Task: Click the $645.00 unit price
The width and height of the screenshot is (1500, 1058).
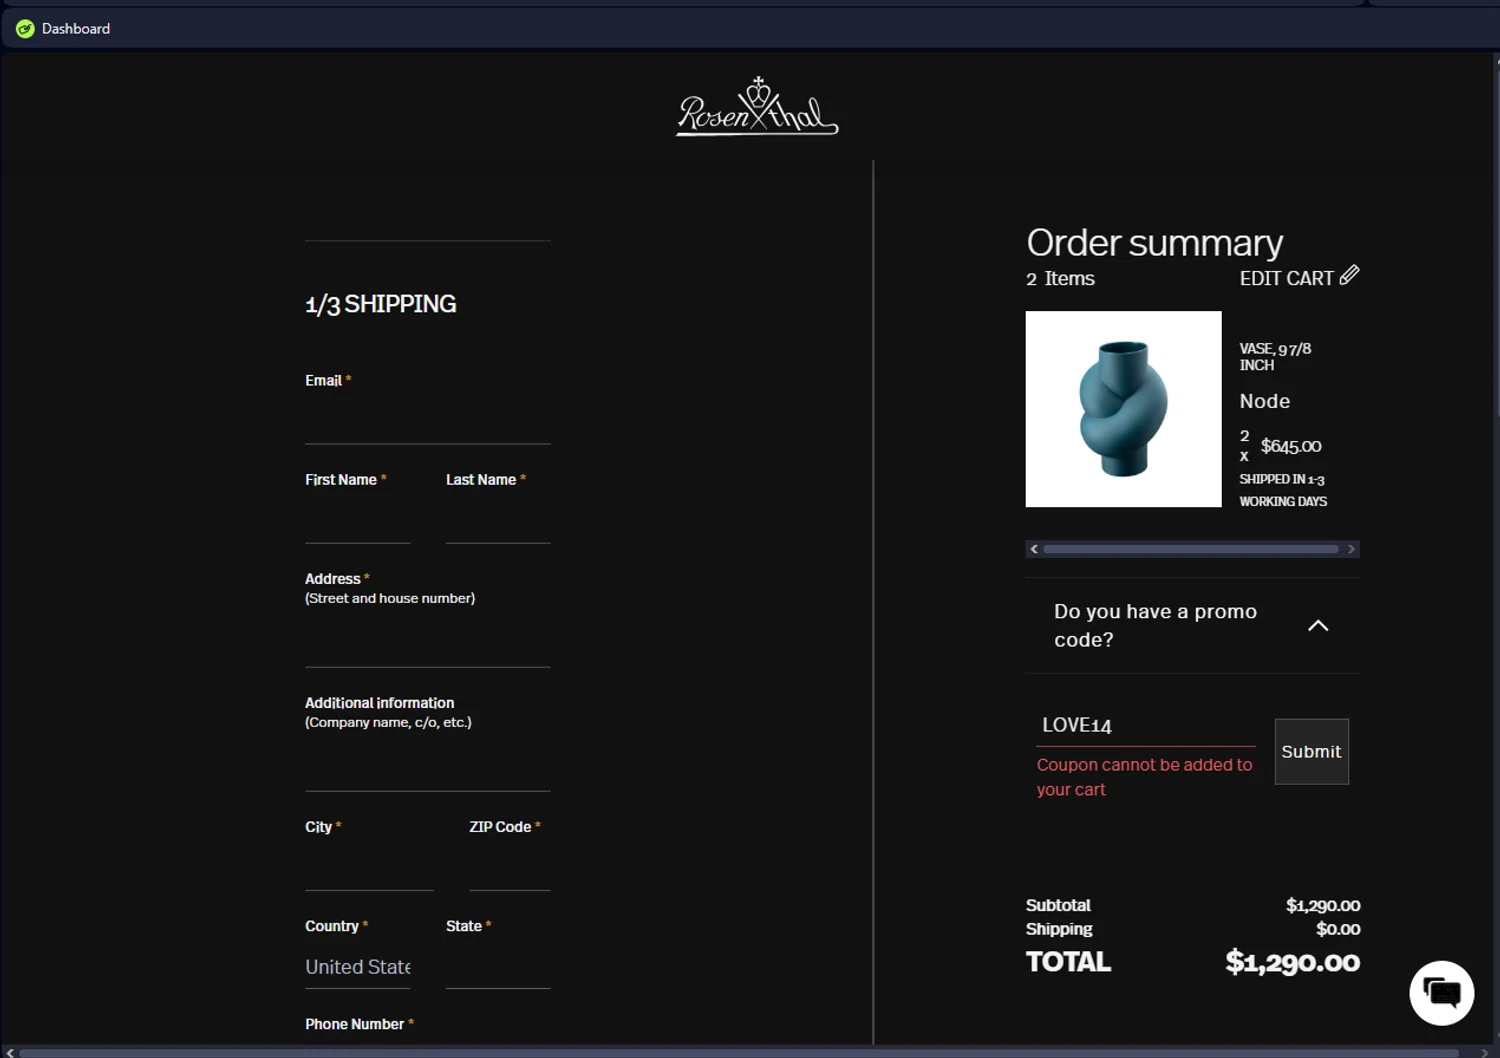Action: pyautogui.click(x=1291, y=446)
